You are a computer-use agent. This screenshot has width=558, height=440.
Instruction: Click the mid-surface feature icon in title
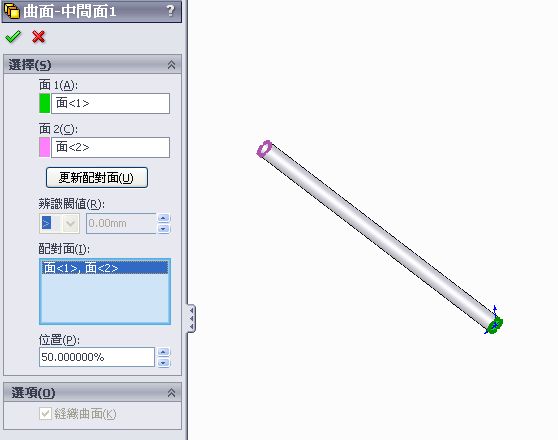pyautogui.click(x=12, y=11)
